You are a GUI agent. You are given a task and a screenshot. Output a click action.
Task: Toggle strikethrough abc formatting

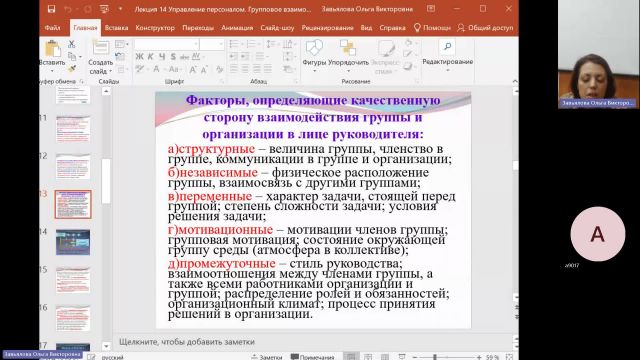click(x=184, y=57)
